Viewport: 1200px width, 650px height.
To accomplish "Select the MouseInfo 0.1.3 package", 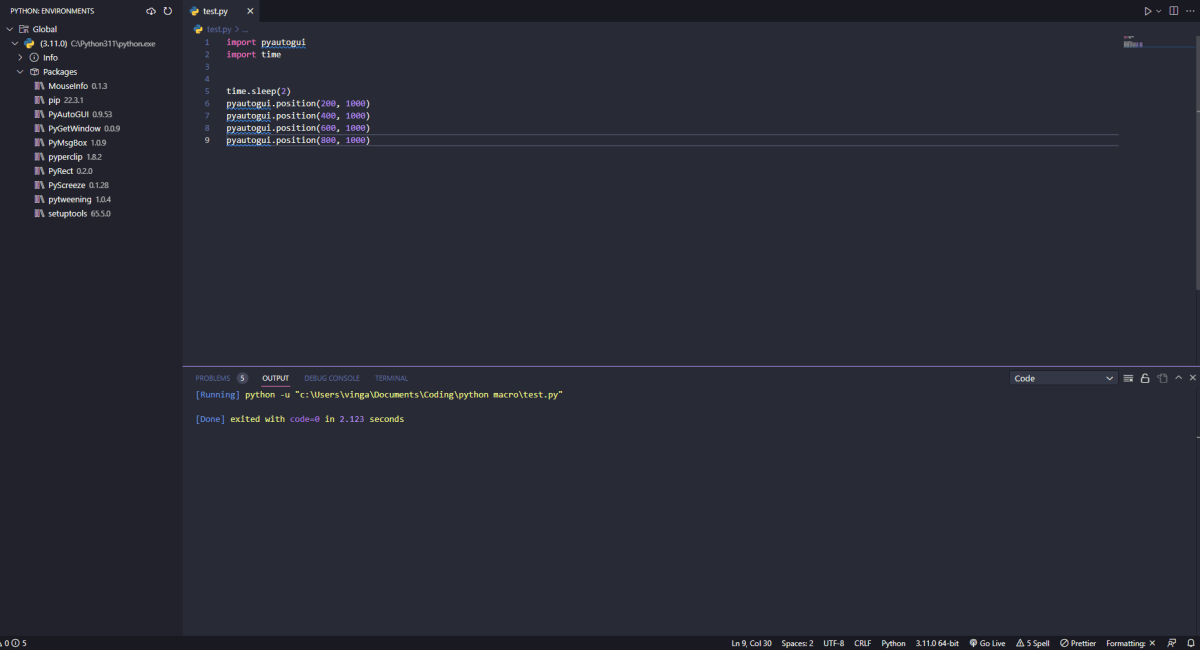I will pos(77,86).
